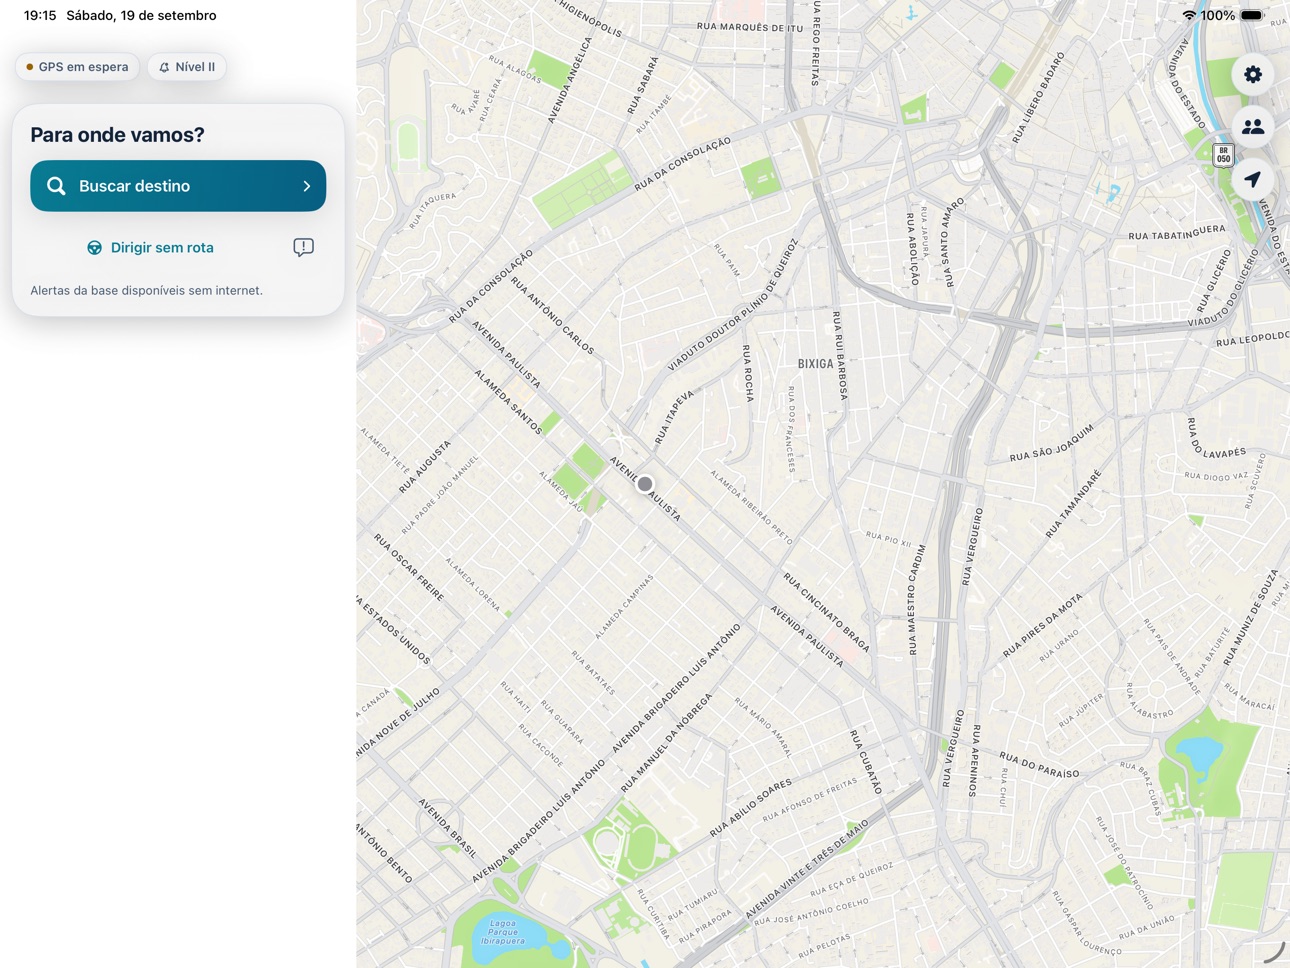Tap the Rua Tabatinguera label on map
The height and width of the screenshot is (968, 1290).
1177,233
